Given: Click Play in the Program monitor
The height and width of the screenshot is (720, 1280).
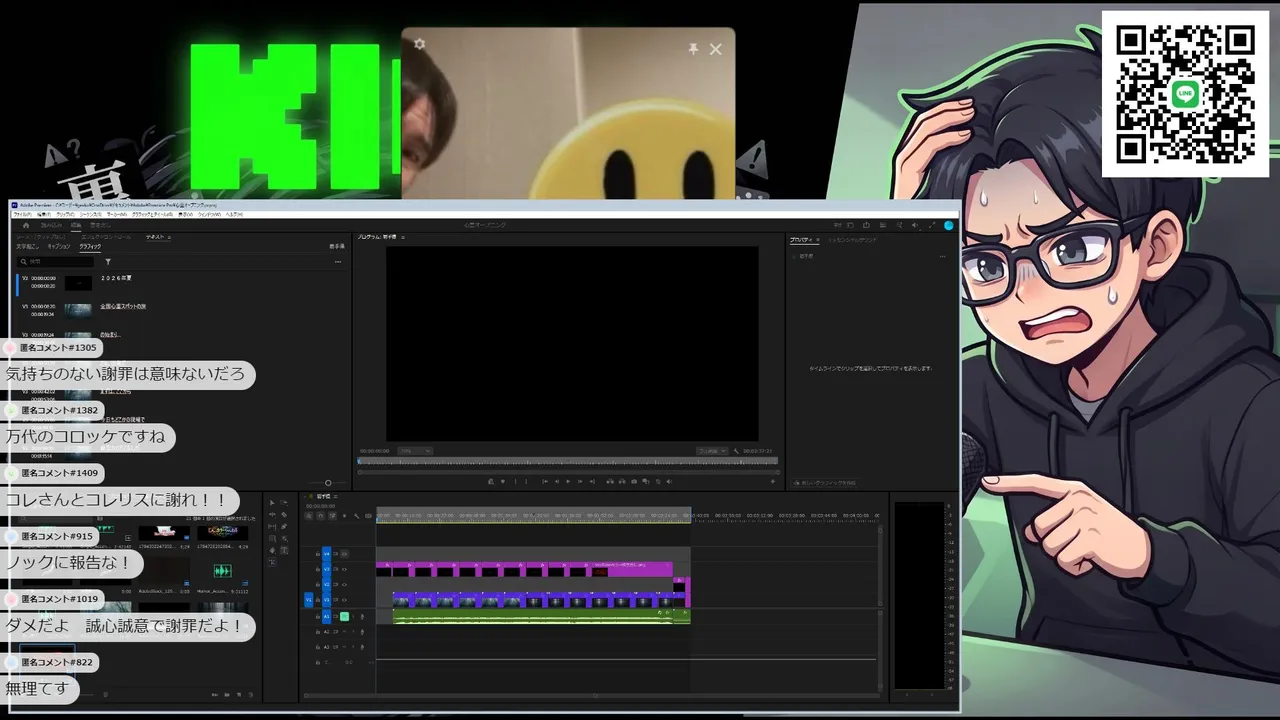Looking at the screenshot, I should coord(568,481).
